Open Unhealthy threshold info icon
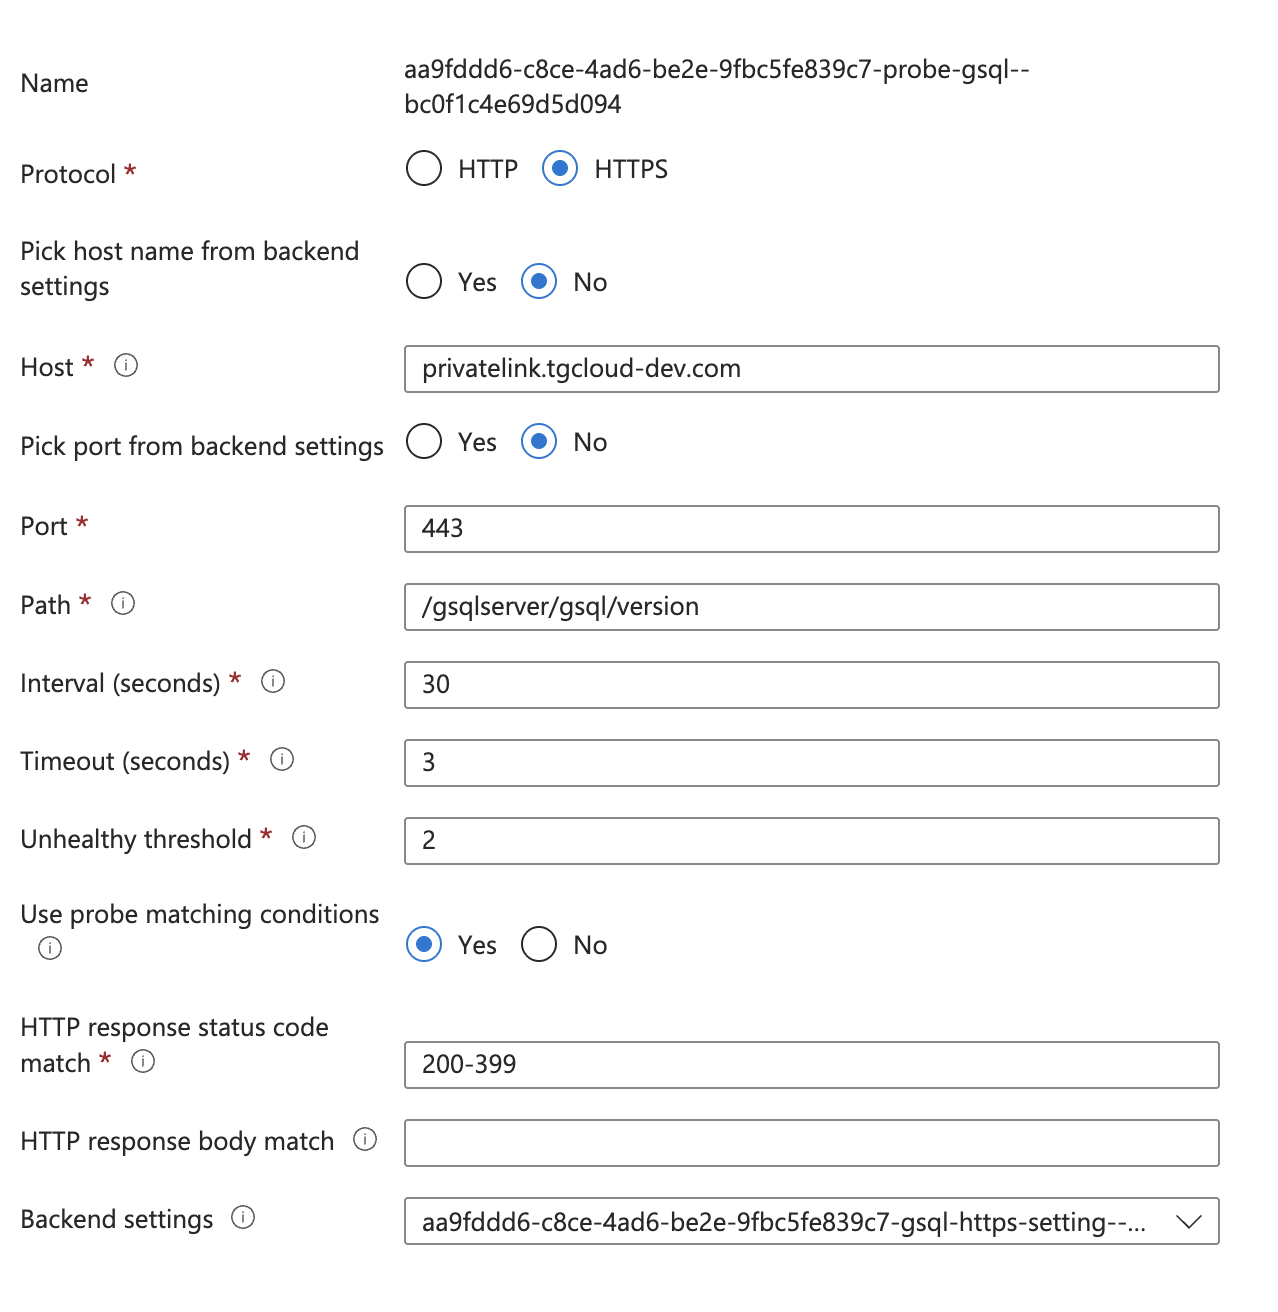This screenshot has height=1312, width=1278. click(x=304, y=838)
